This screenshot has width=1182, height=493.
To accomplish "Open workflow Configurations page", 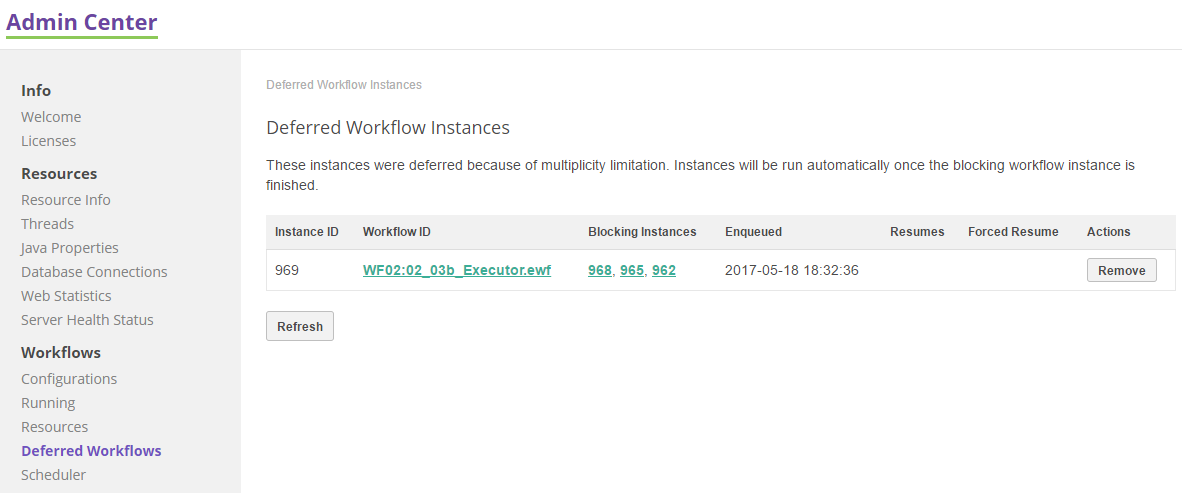I will pos(69,379).
